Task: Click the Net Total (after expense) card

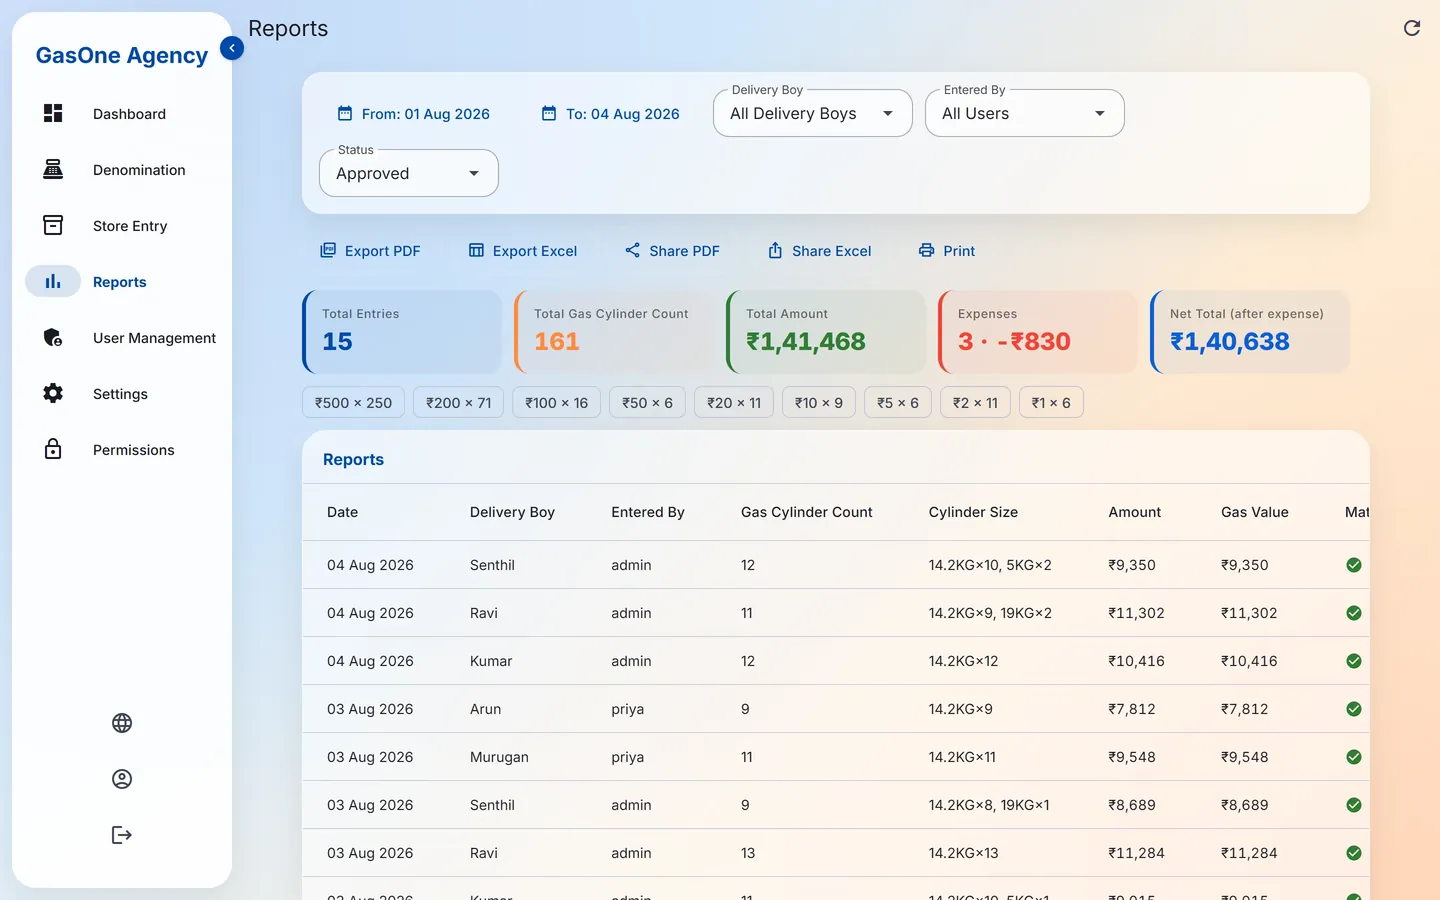Action: [1250, 332]
